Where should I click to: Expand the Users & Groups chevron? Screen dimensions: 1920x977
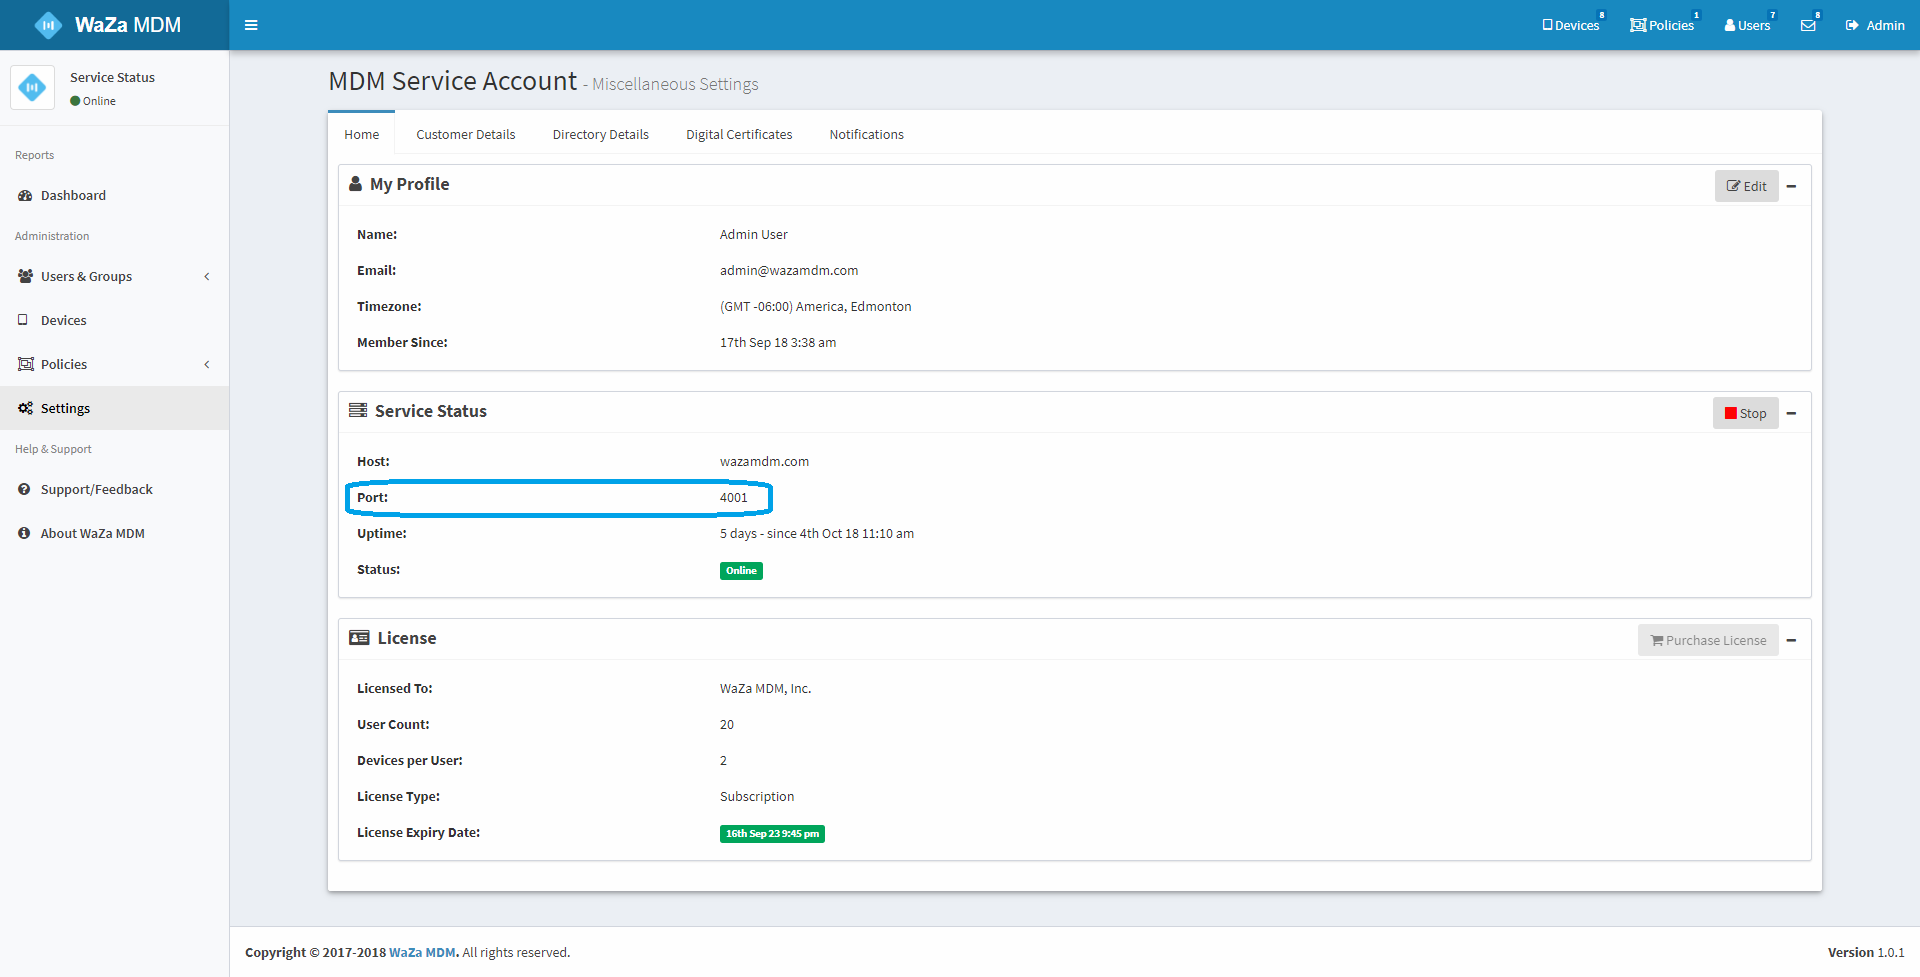[207, 276]
